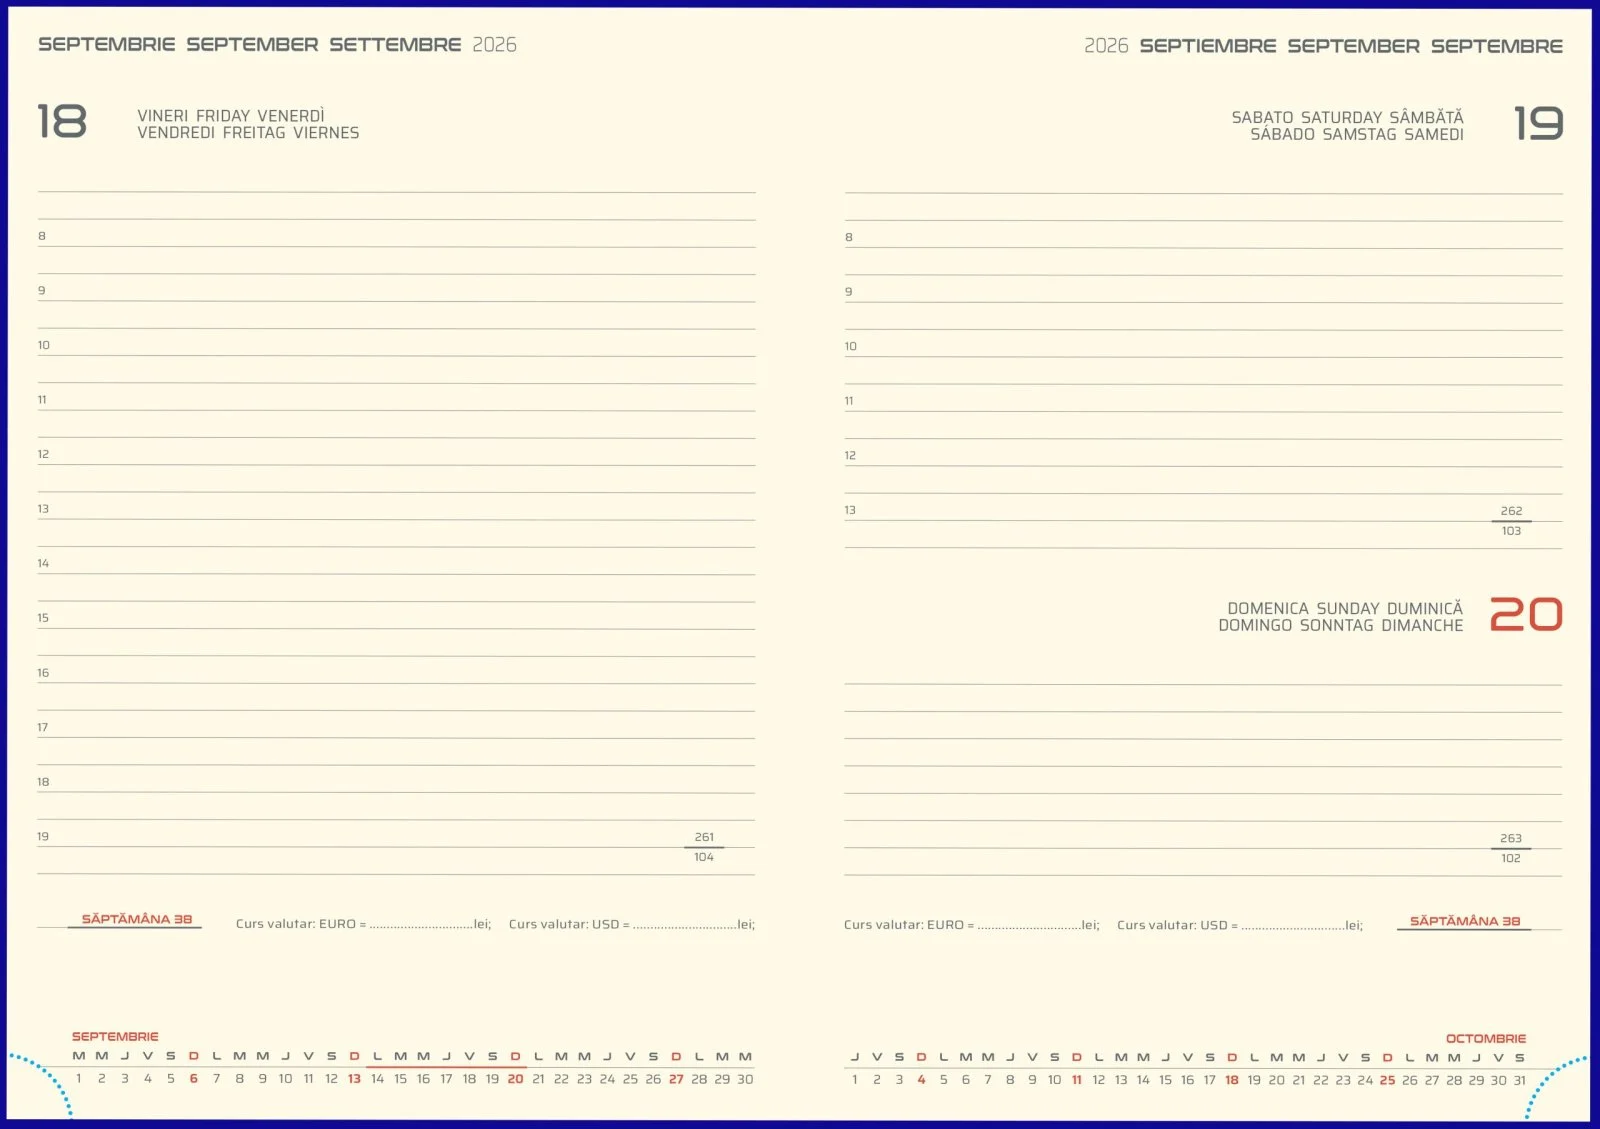Click the page number "263"
The height and width of the screenshot is (1129, 1600).
coord(1513,840)
